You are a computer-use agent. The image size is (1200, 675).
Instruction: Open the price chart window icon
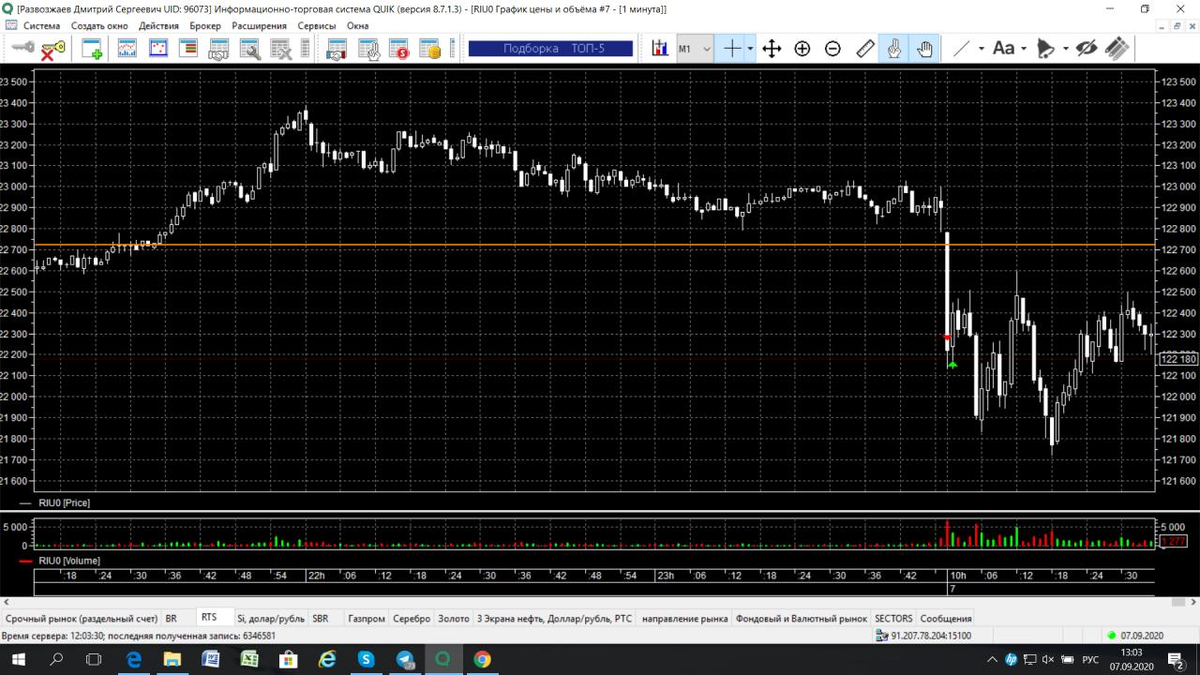click(127, 48)
